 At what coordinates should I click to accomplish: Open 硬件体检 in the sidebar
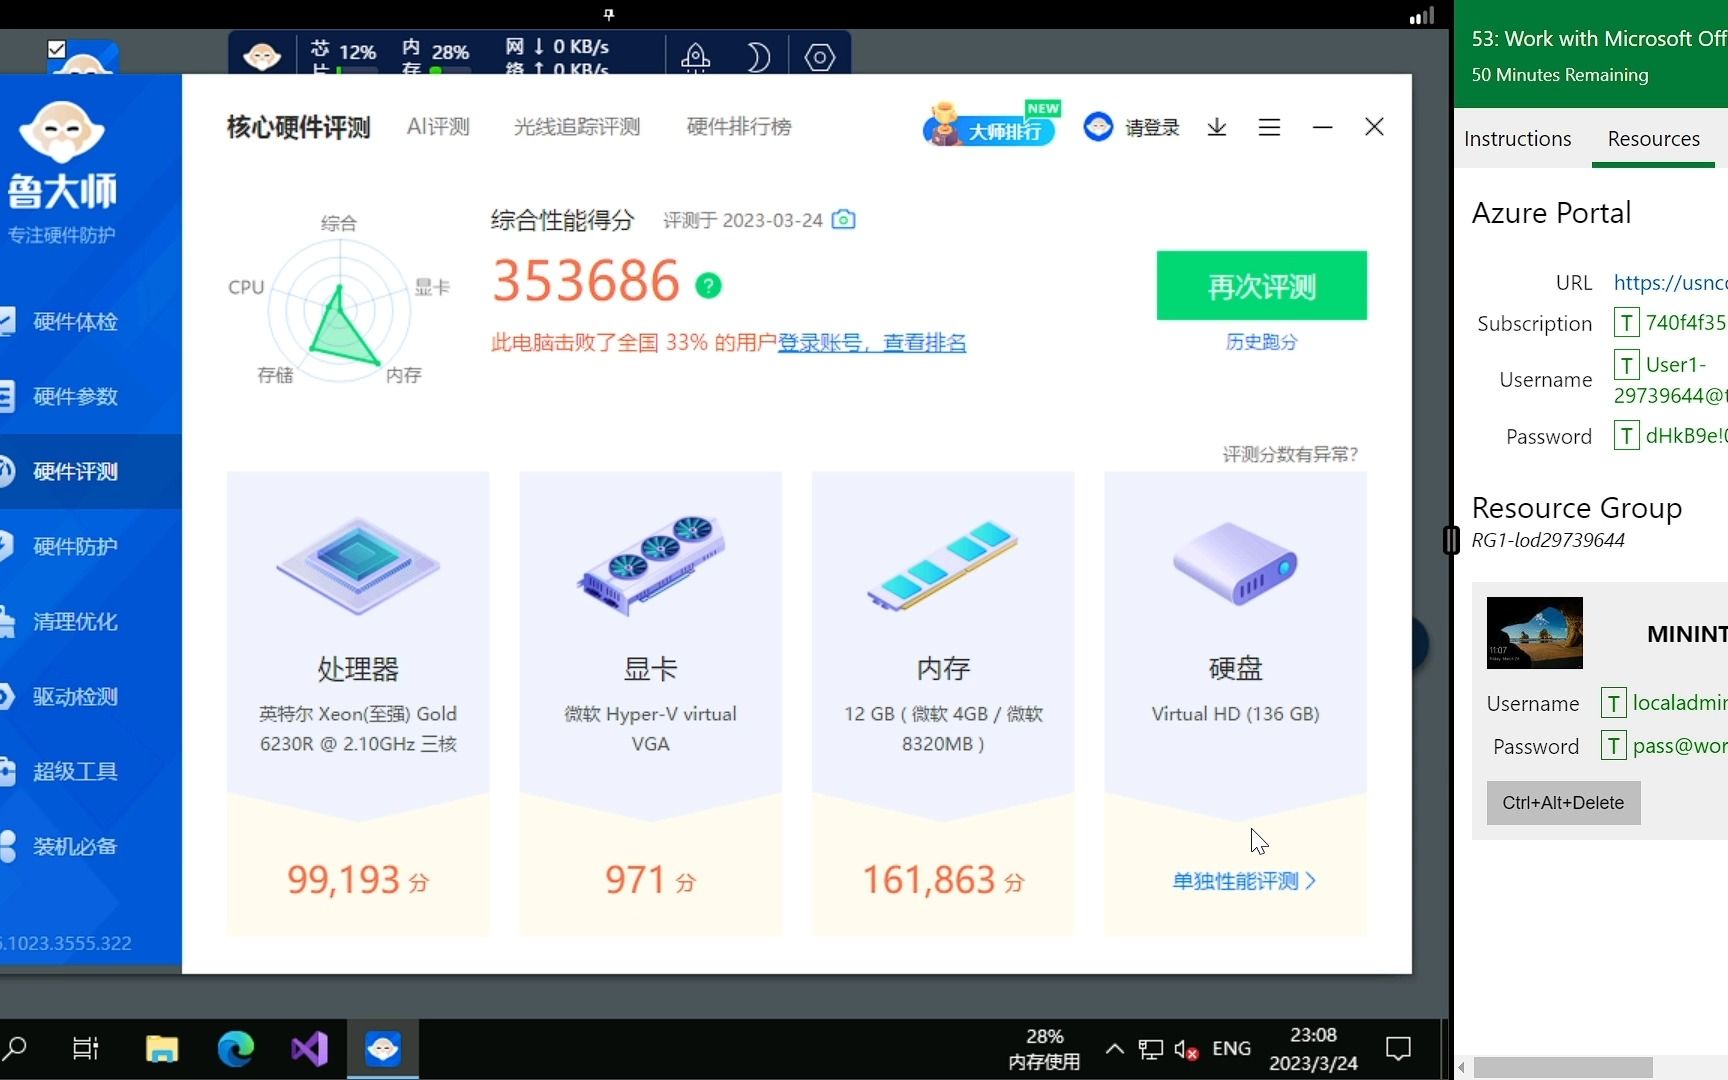(x=76, y=322)
